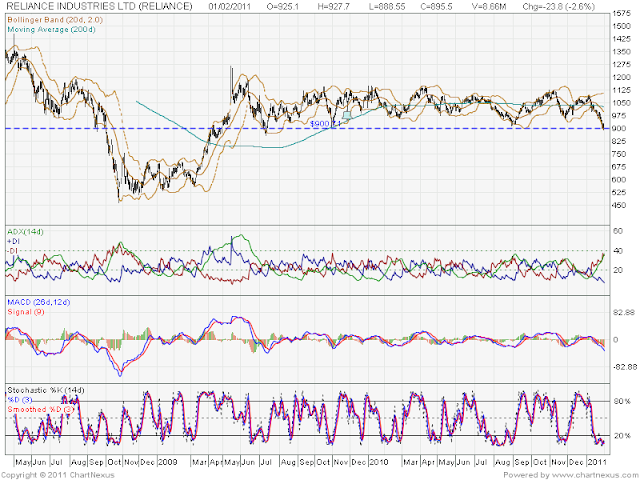640x480 pixels.
Task: Select the Moving Average (200d) legend label
Action: pyautogui.click(x=51, y=29)
